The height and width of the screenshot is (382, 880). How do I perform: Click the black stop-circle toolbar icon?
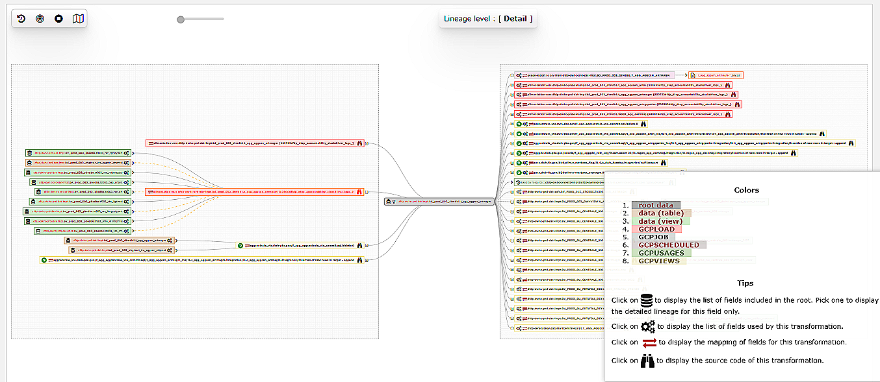click(x=59, y=19)
